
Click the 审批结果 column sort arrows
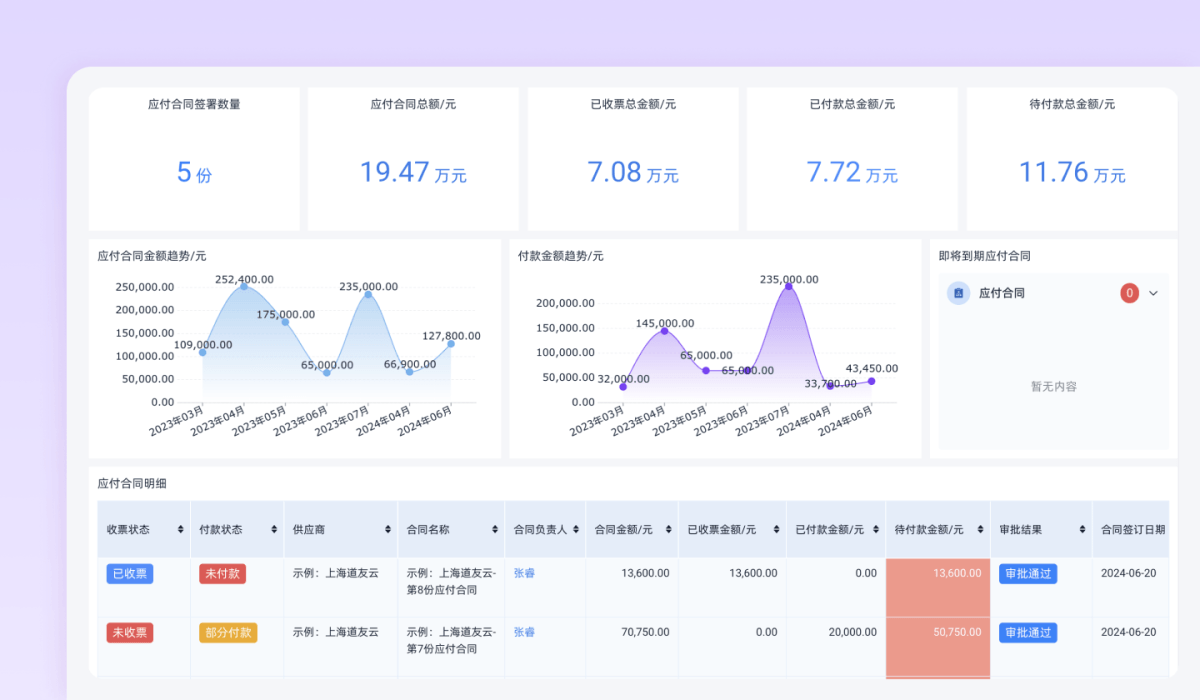tap(1082, 529)
